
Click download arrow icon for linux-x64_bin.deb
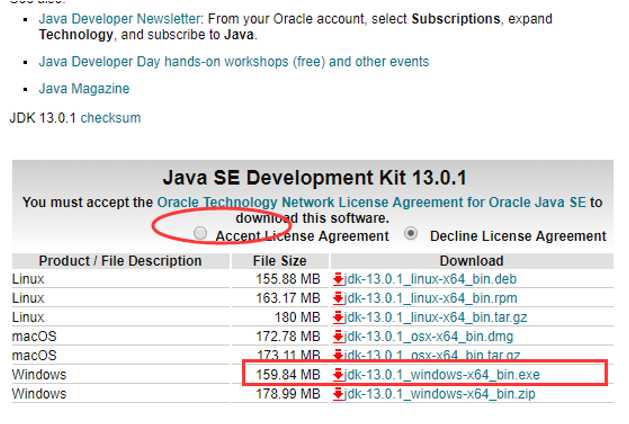(x=338, y=279)
